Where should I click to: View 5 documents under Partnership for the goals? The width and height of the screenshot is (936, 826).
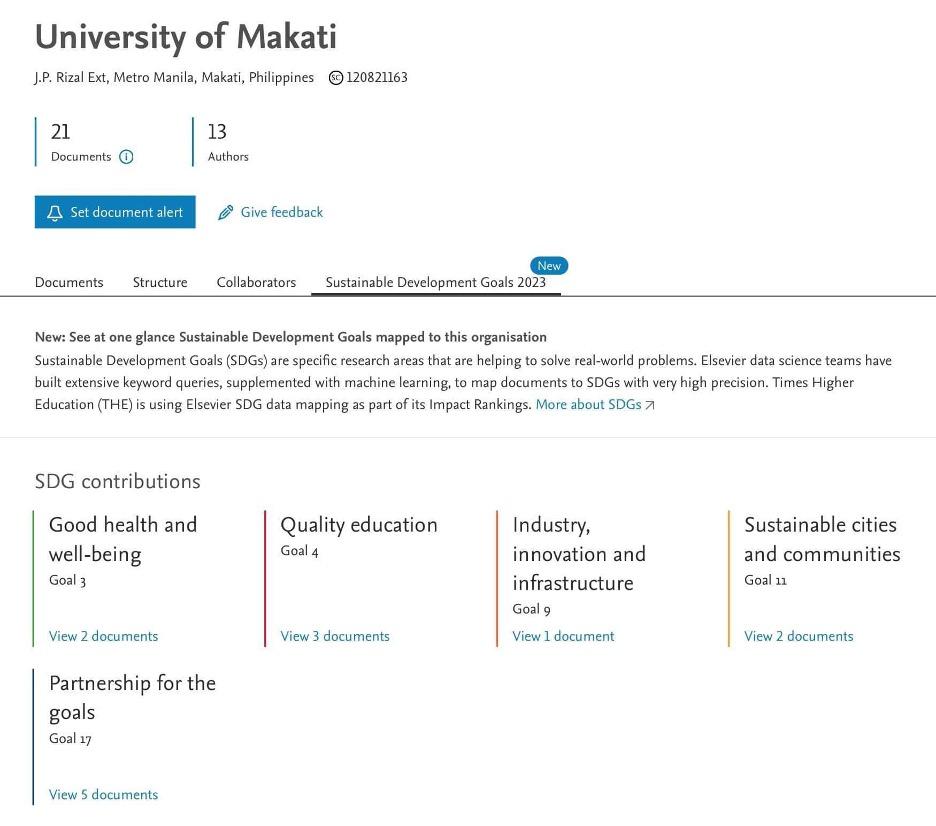pos(104,794)
